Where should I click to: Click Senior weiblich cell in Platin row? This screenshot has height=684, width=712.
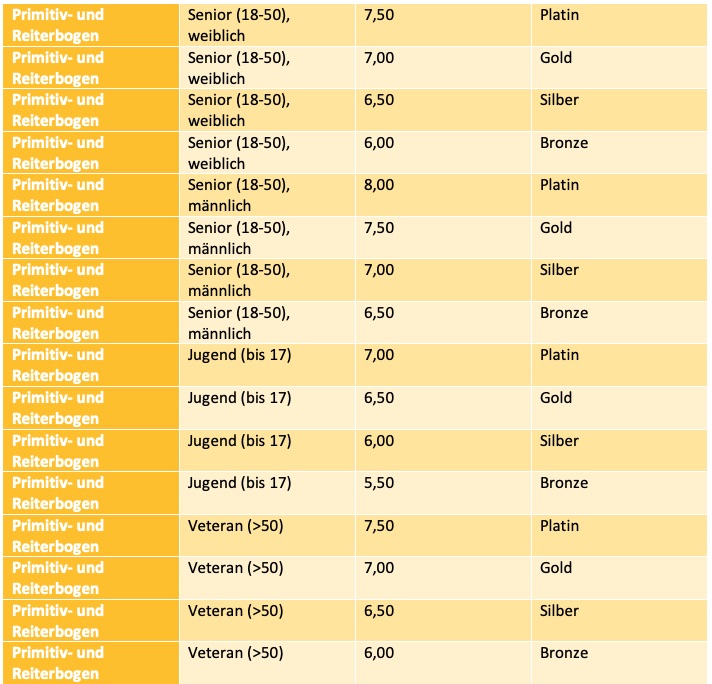click(239, 25)
